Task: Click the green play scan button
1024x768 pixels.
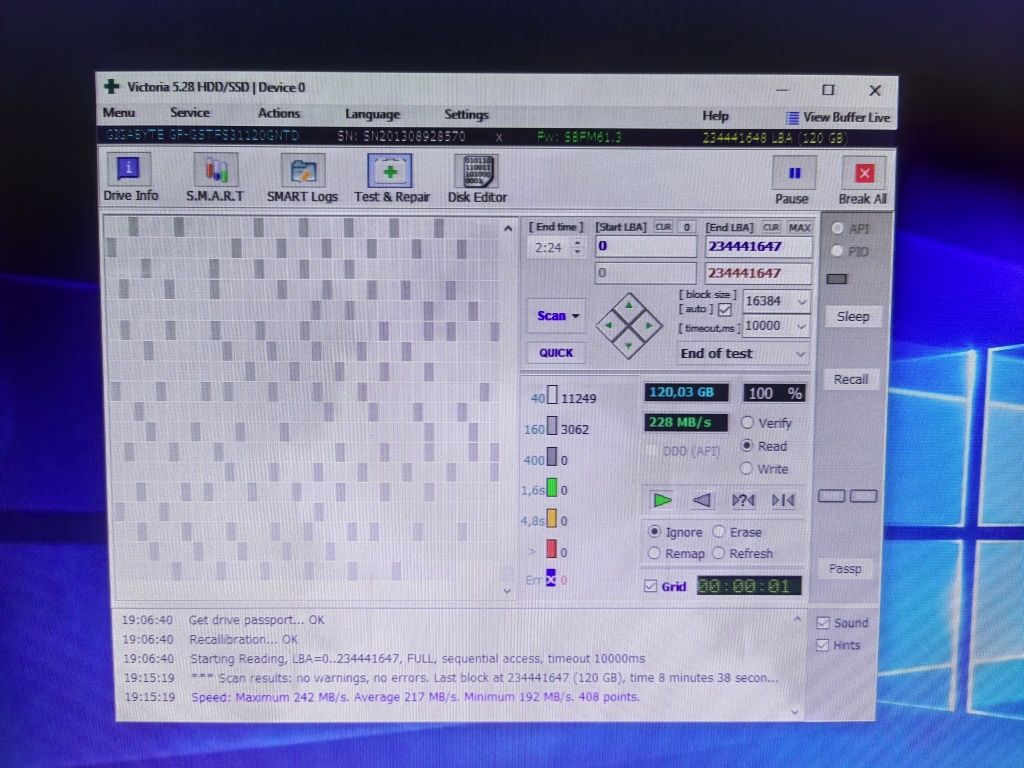Action: (662, 500)
